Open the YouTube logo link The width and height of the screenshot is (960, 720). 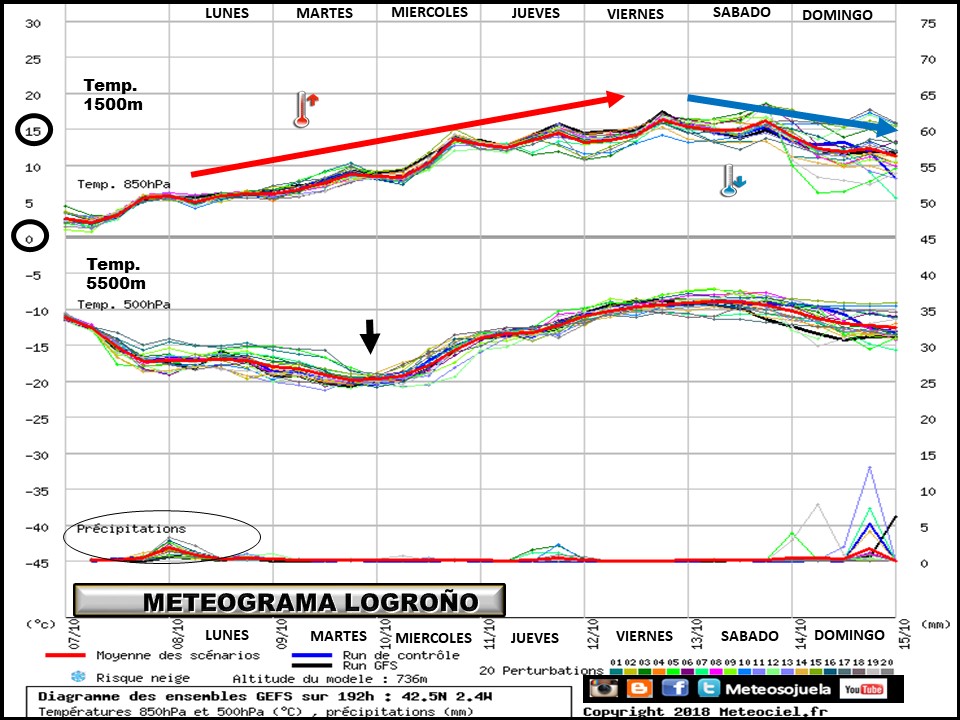point(863,689)
